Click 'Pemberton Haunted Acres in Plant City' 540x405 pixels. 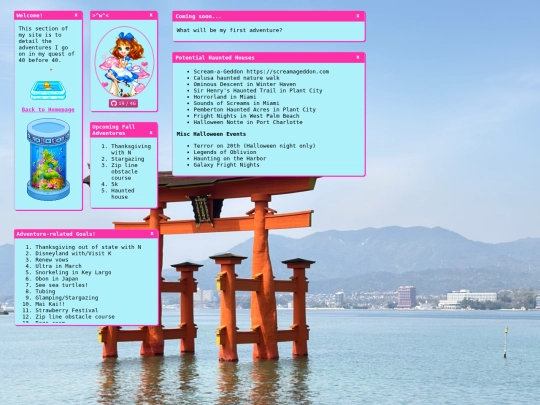tap(255, 110)
